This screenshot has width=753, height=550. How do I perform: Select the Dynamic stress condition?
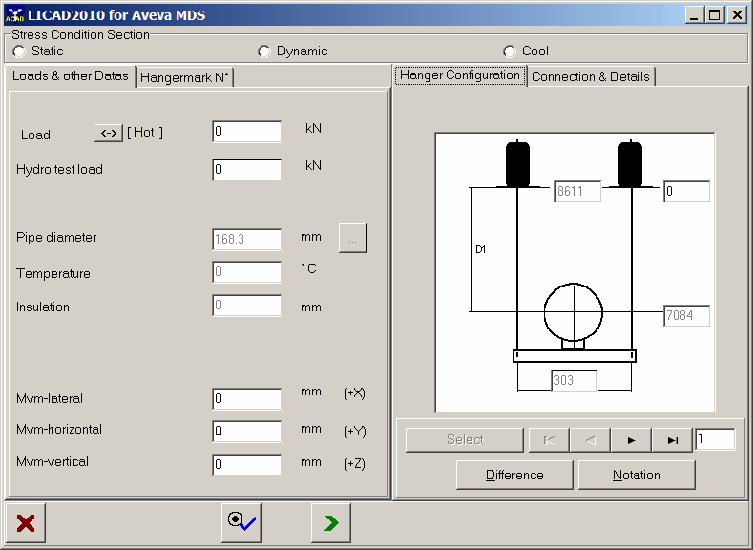coord(265,51)
